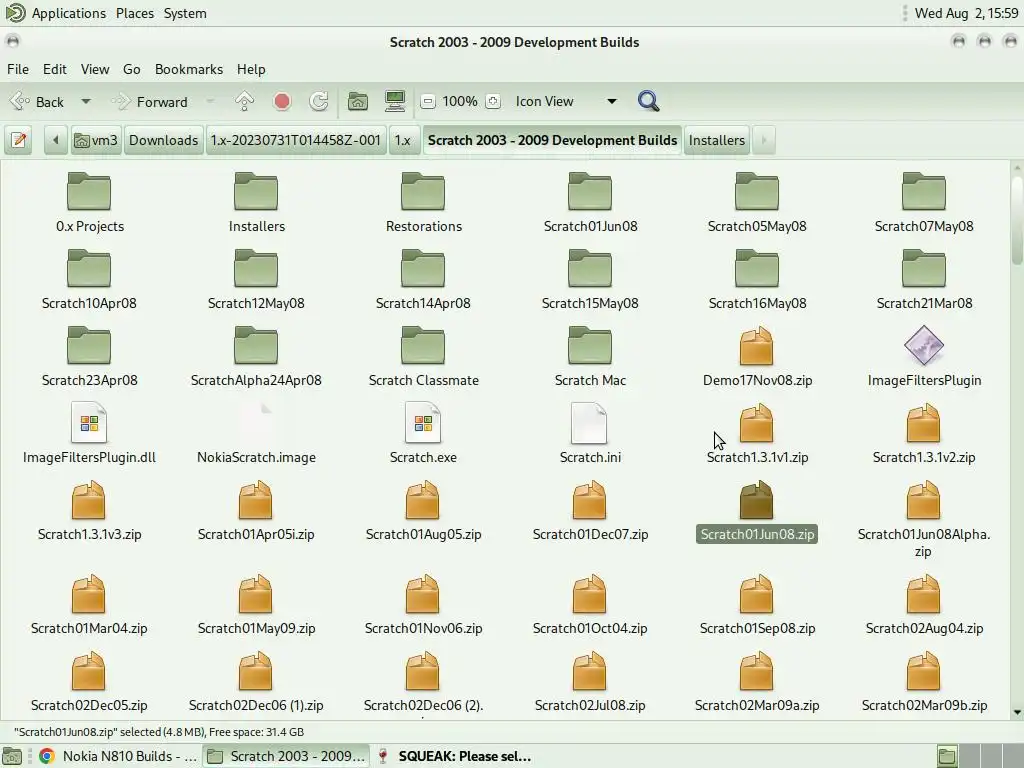Open the Help menu
The width and height of the screenshot is (1024, 768).
point(251,69)
